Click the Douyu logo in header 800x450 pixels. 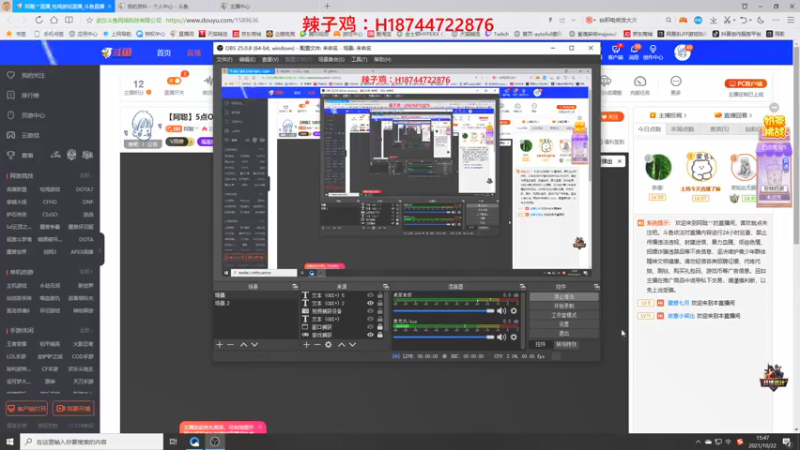[x=117, y=53]
